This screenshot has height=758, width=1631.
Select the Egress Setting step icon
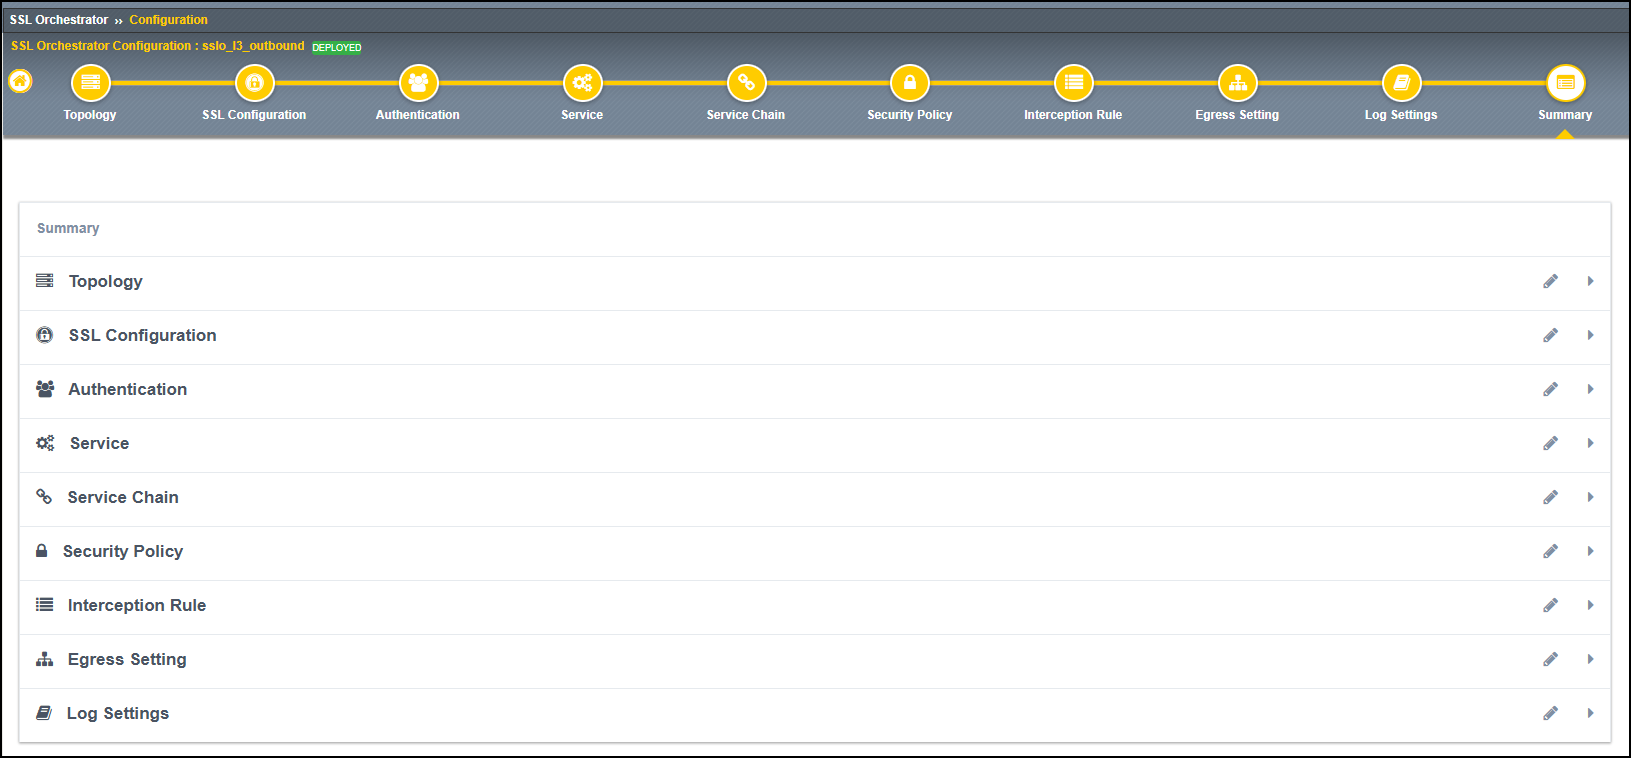(x=1237, y=83)
